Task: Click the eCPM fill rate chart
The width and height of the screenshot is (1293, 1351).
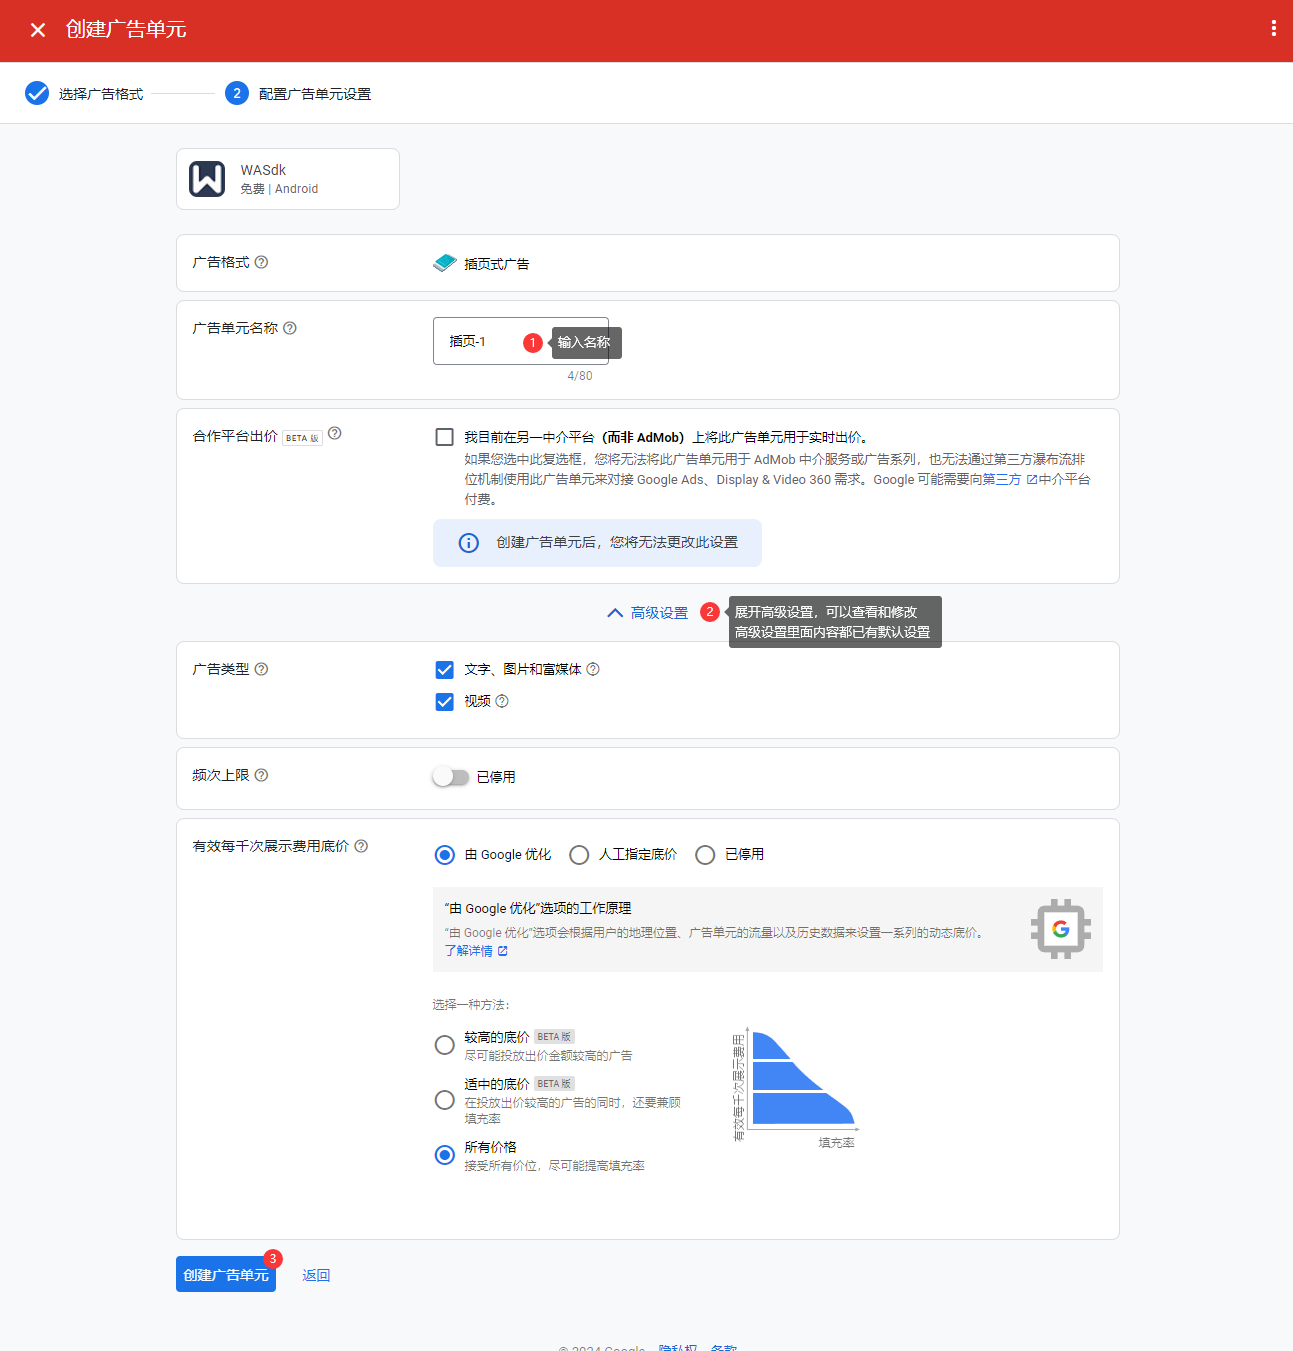Action: tap(795, 1085)
